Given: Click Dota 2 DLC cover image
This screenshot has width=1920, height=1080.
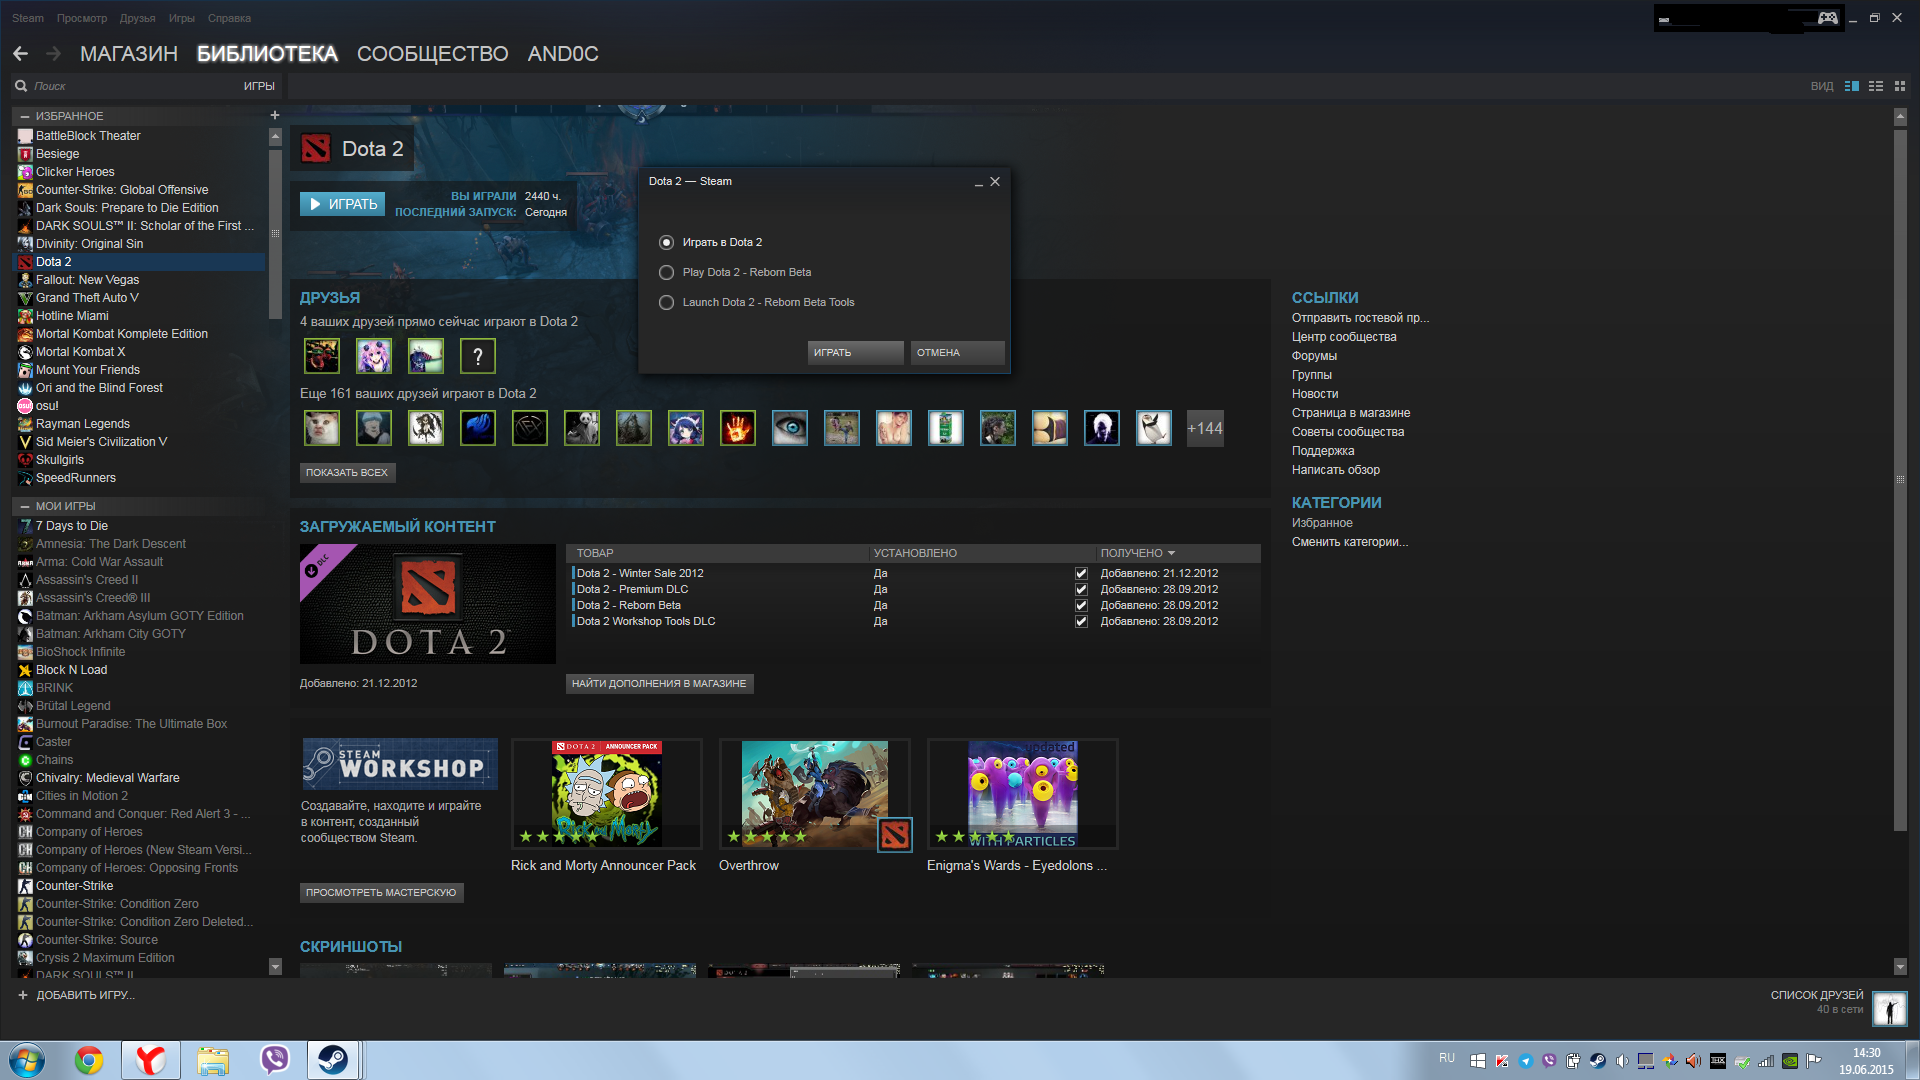Looking at the screenshot, I should 428,604.
